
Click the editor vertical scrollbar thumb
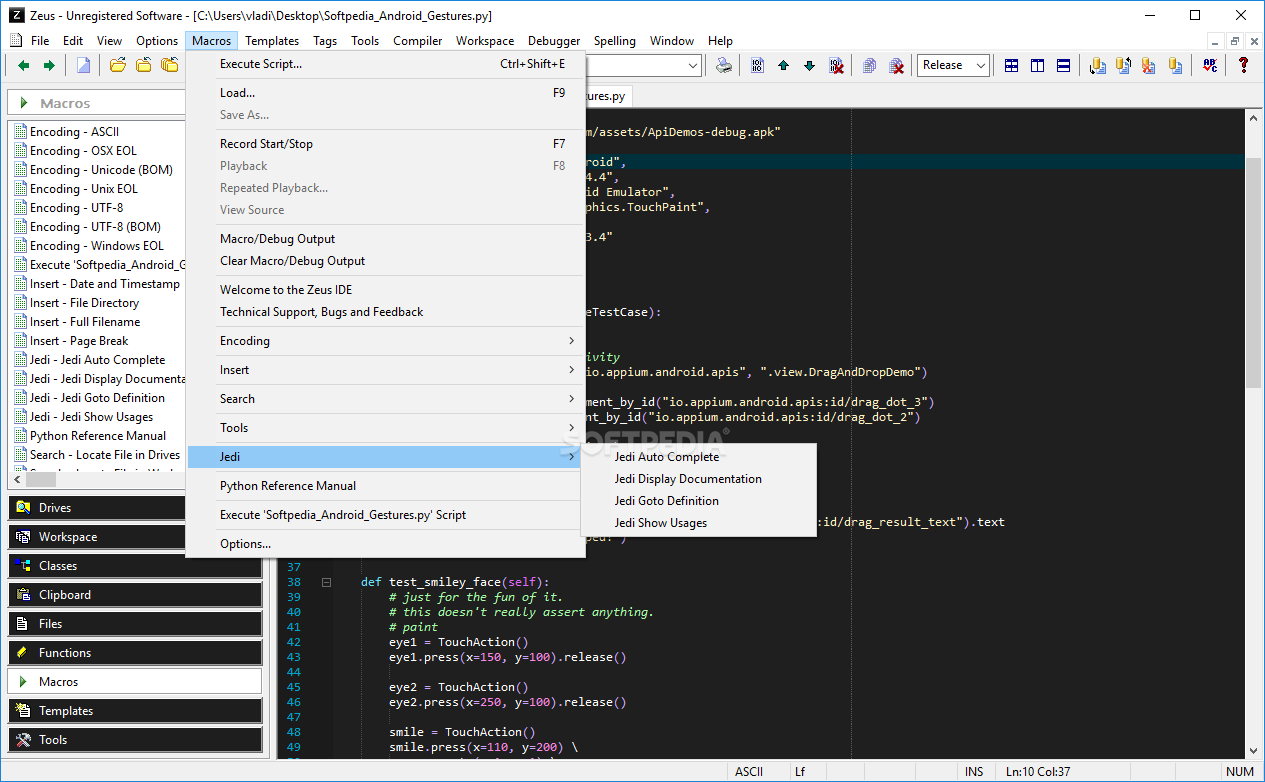pos(1254,272)
